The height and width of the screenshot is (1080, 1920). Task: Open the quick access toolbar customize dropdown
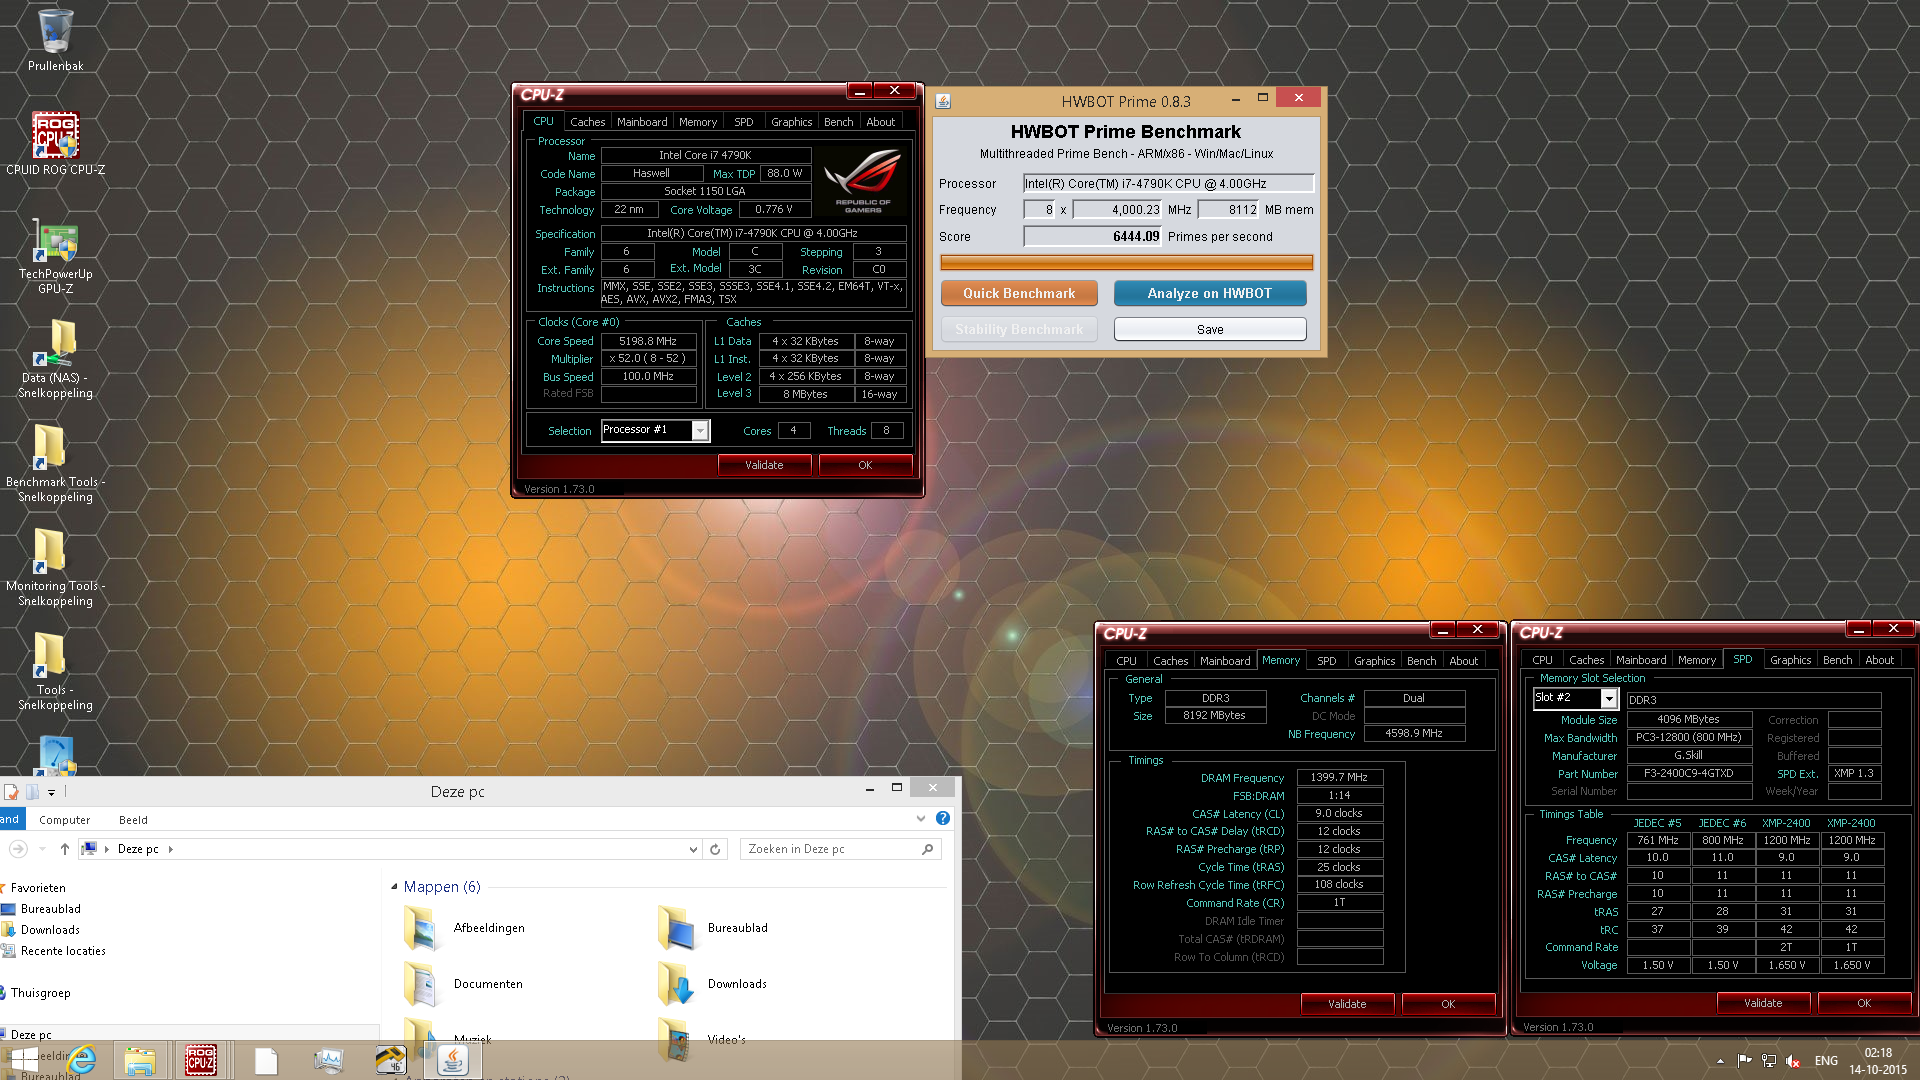point(51,792)
